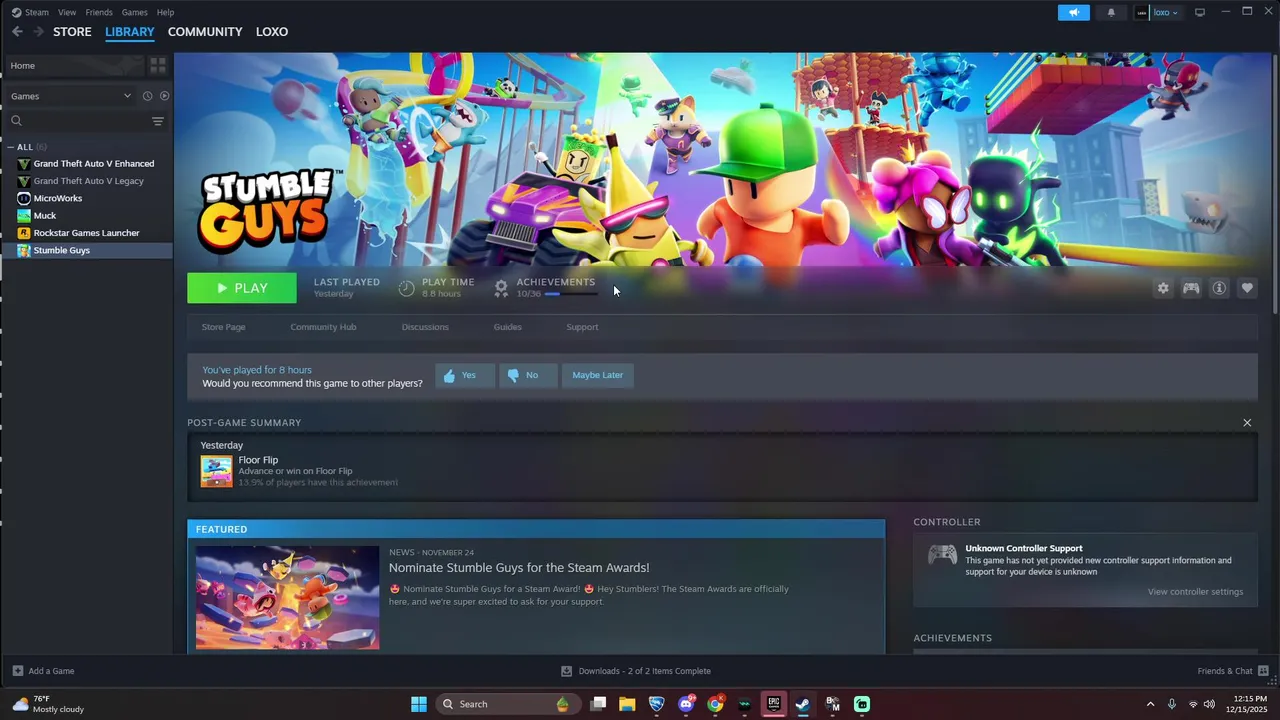The height and width of the screenshot is (720, 1280).
Task: Go back with the navigation arrow
Action: pyautogui.click(x=17, y=32)
